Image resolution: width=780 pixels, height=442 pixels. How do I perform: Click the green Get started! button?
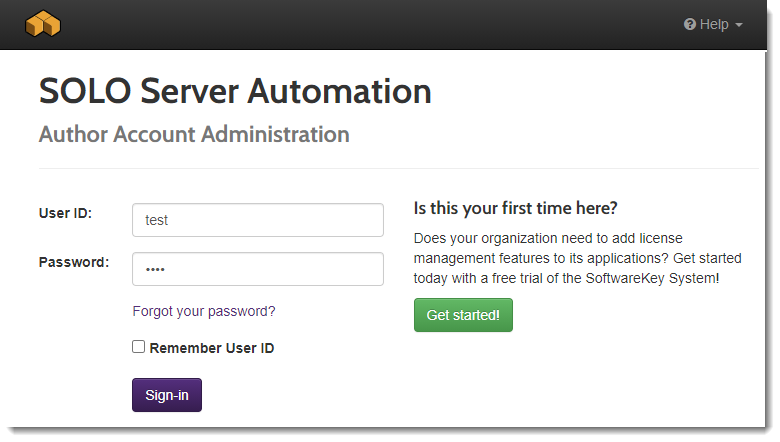pyautogui.click(x=463, y=315)
